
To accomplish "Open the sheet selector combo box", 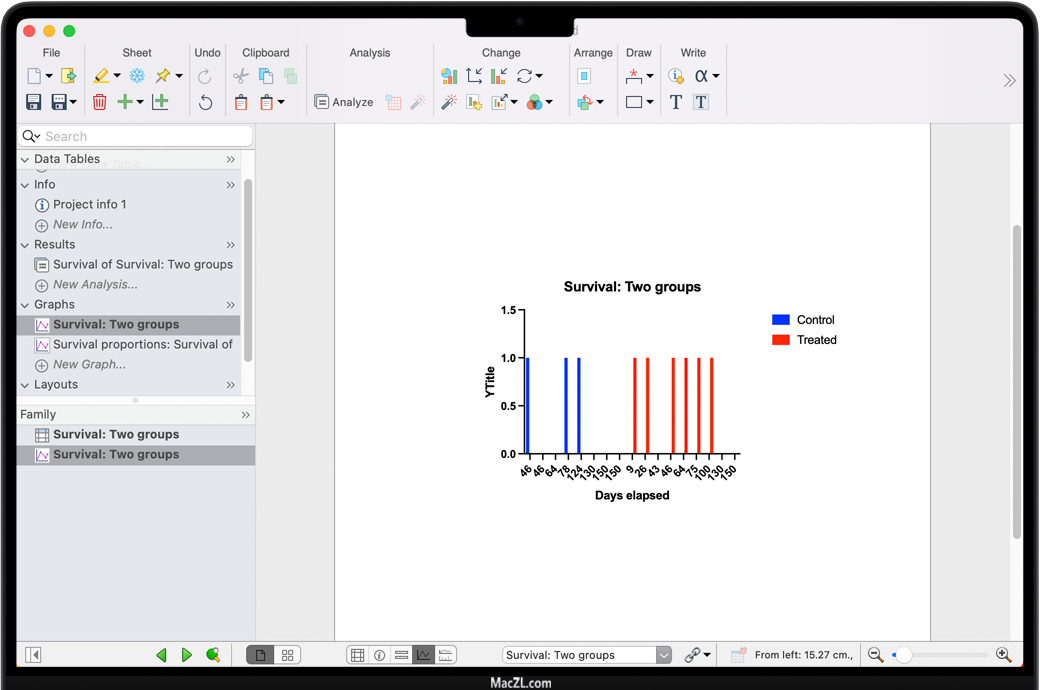I will point(664,655).
